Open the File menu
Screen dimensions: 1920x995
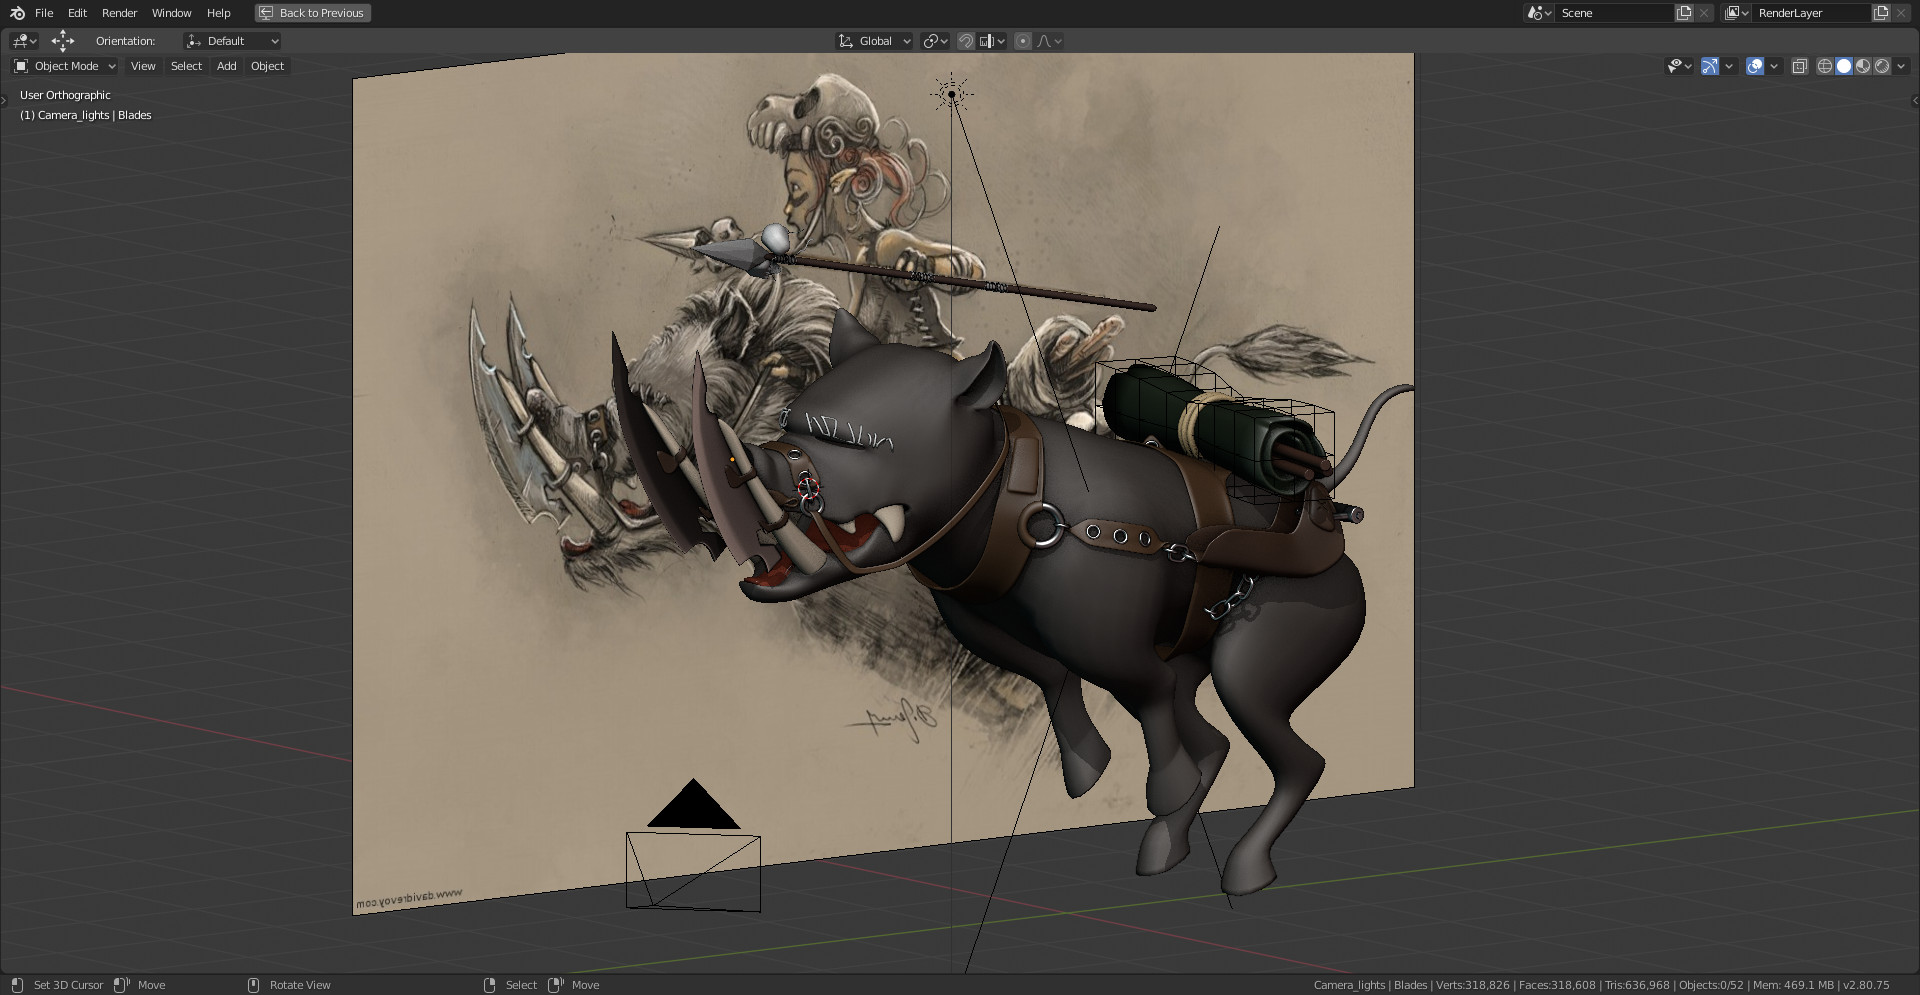(44, 13)
